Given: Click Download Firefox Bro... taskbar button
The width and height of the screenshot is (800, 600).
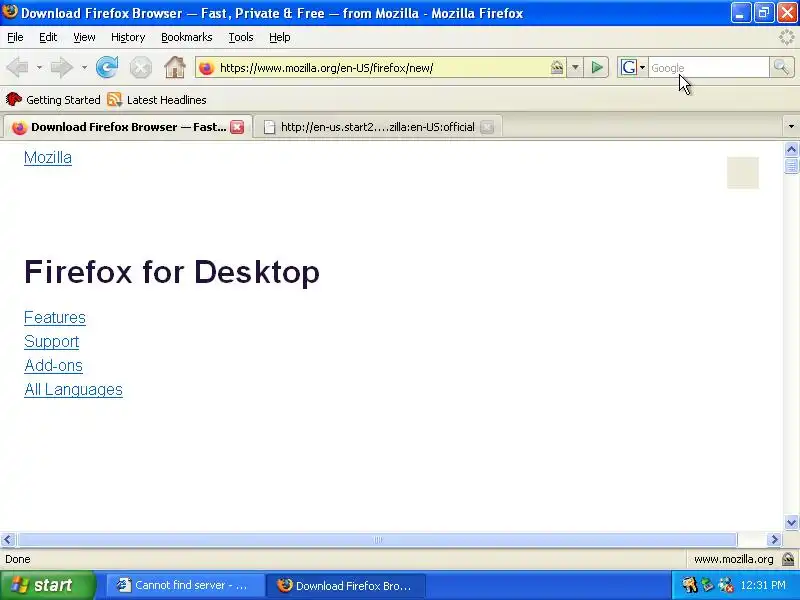Looking at the screenshot, I should point(346,586).
